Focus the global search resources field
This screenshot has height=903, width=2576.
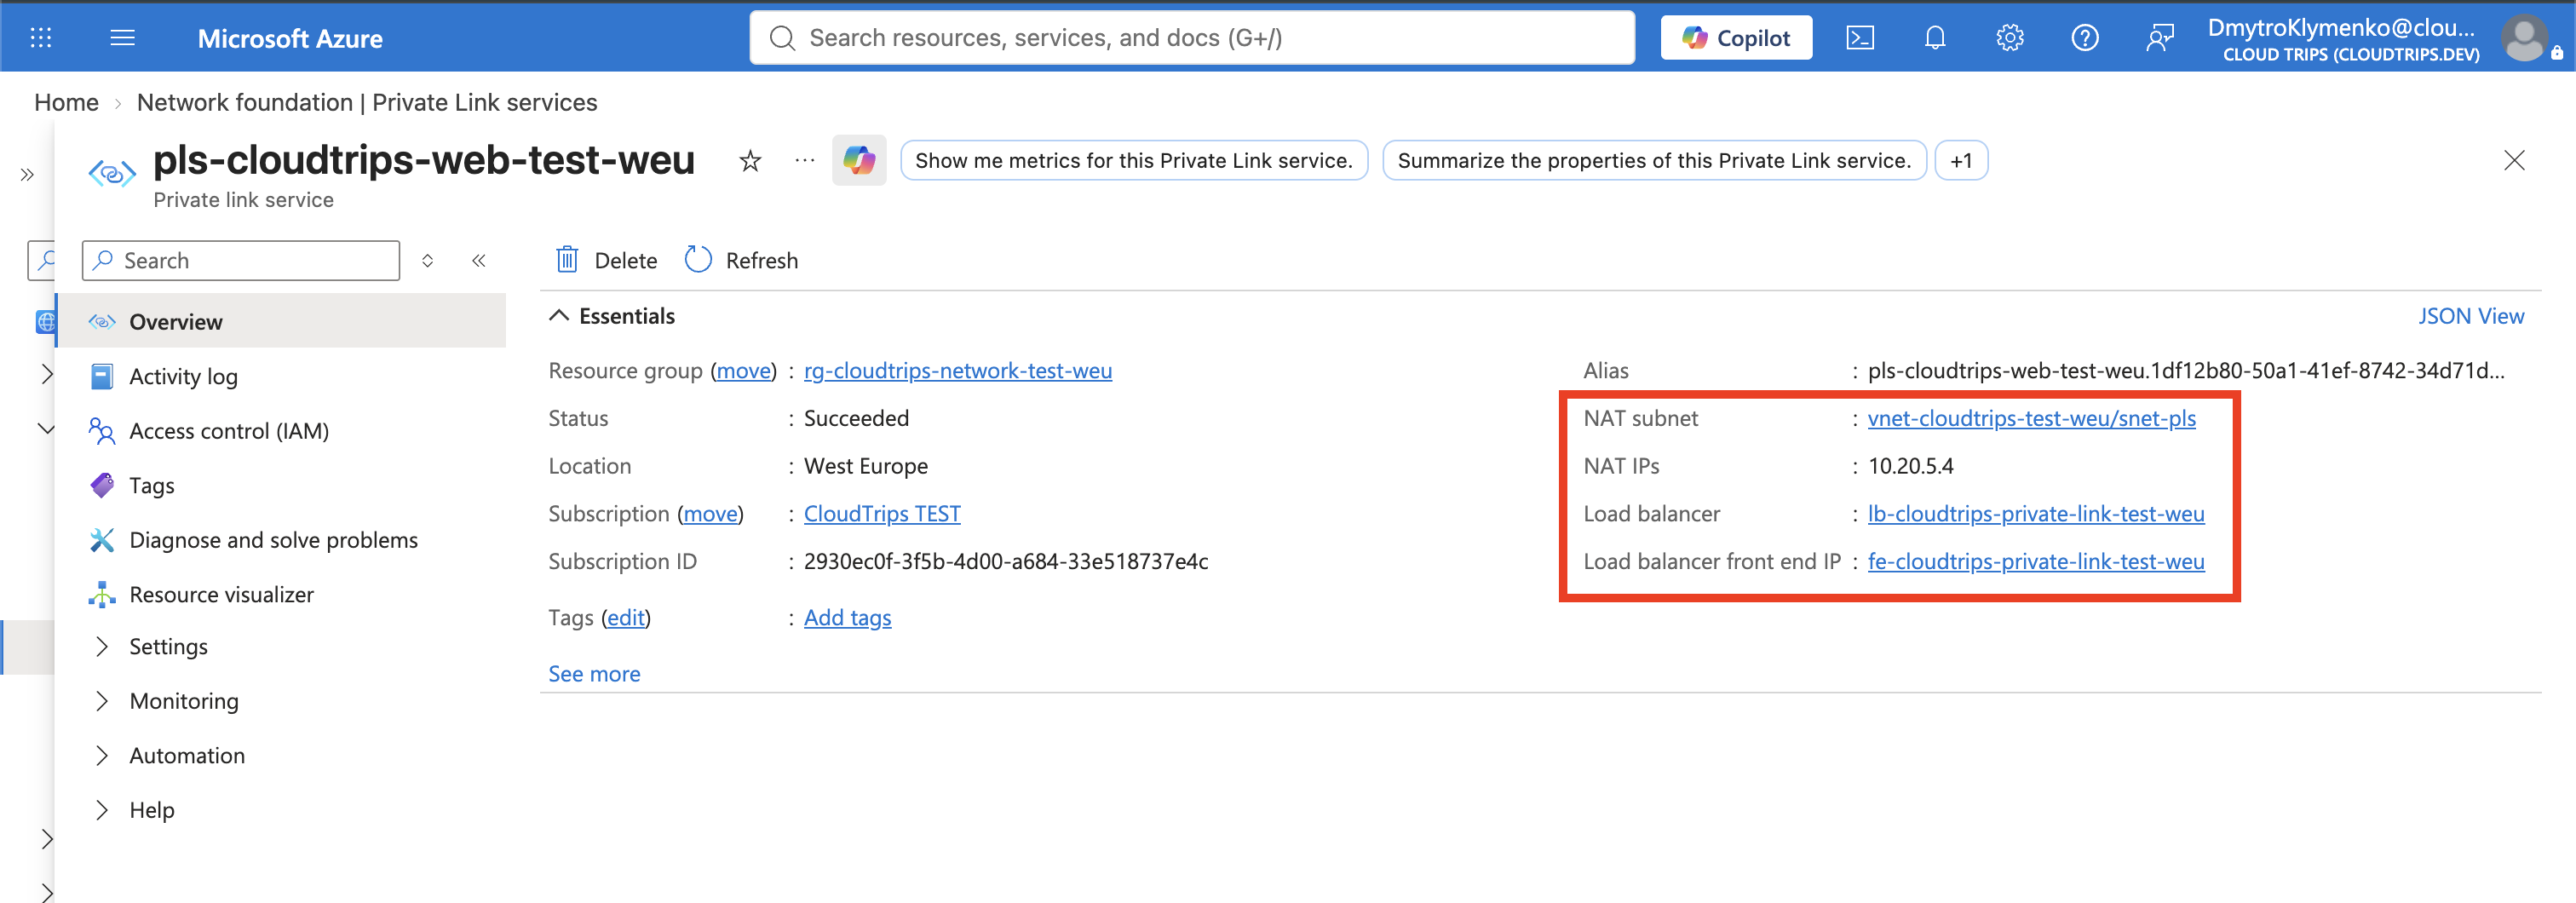pyautogui.click(x=1192, y=38)
